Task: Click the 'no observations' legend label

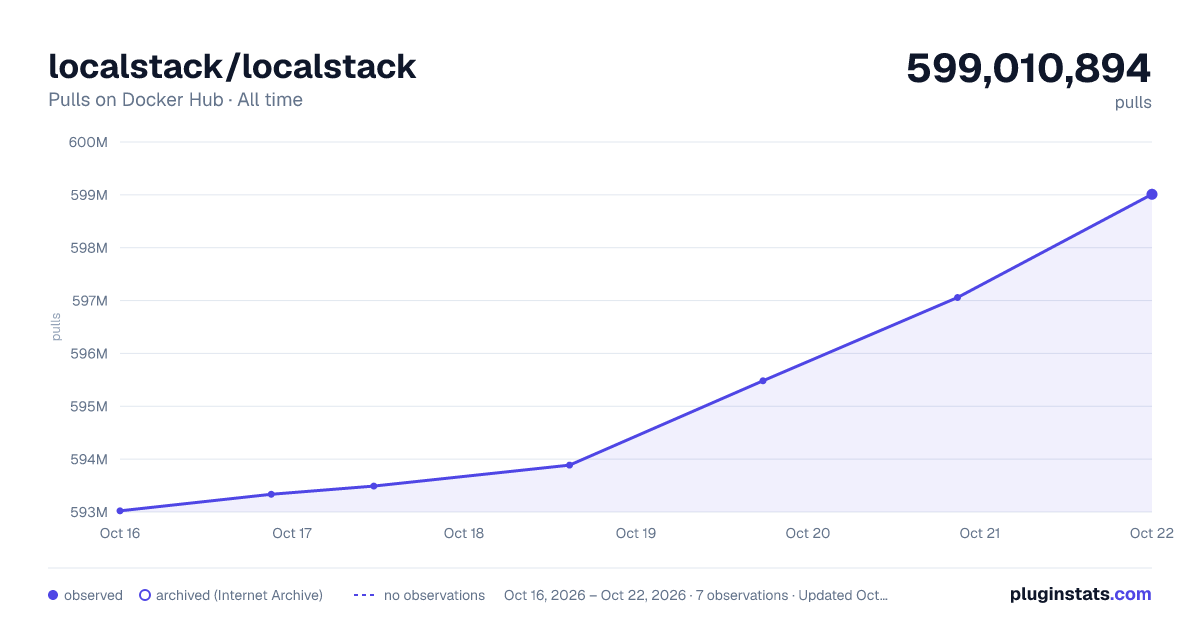Action: 434,595
